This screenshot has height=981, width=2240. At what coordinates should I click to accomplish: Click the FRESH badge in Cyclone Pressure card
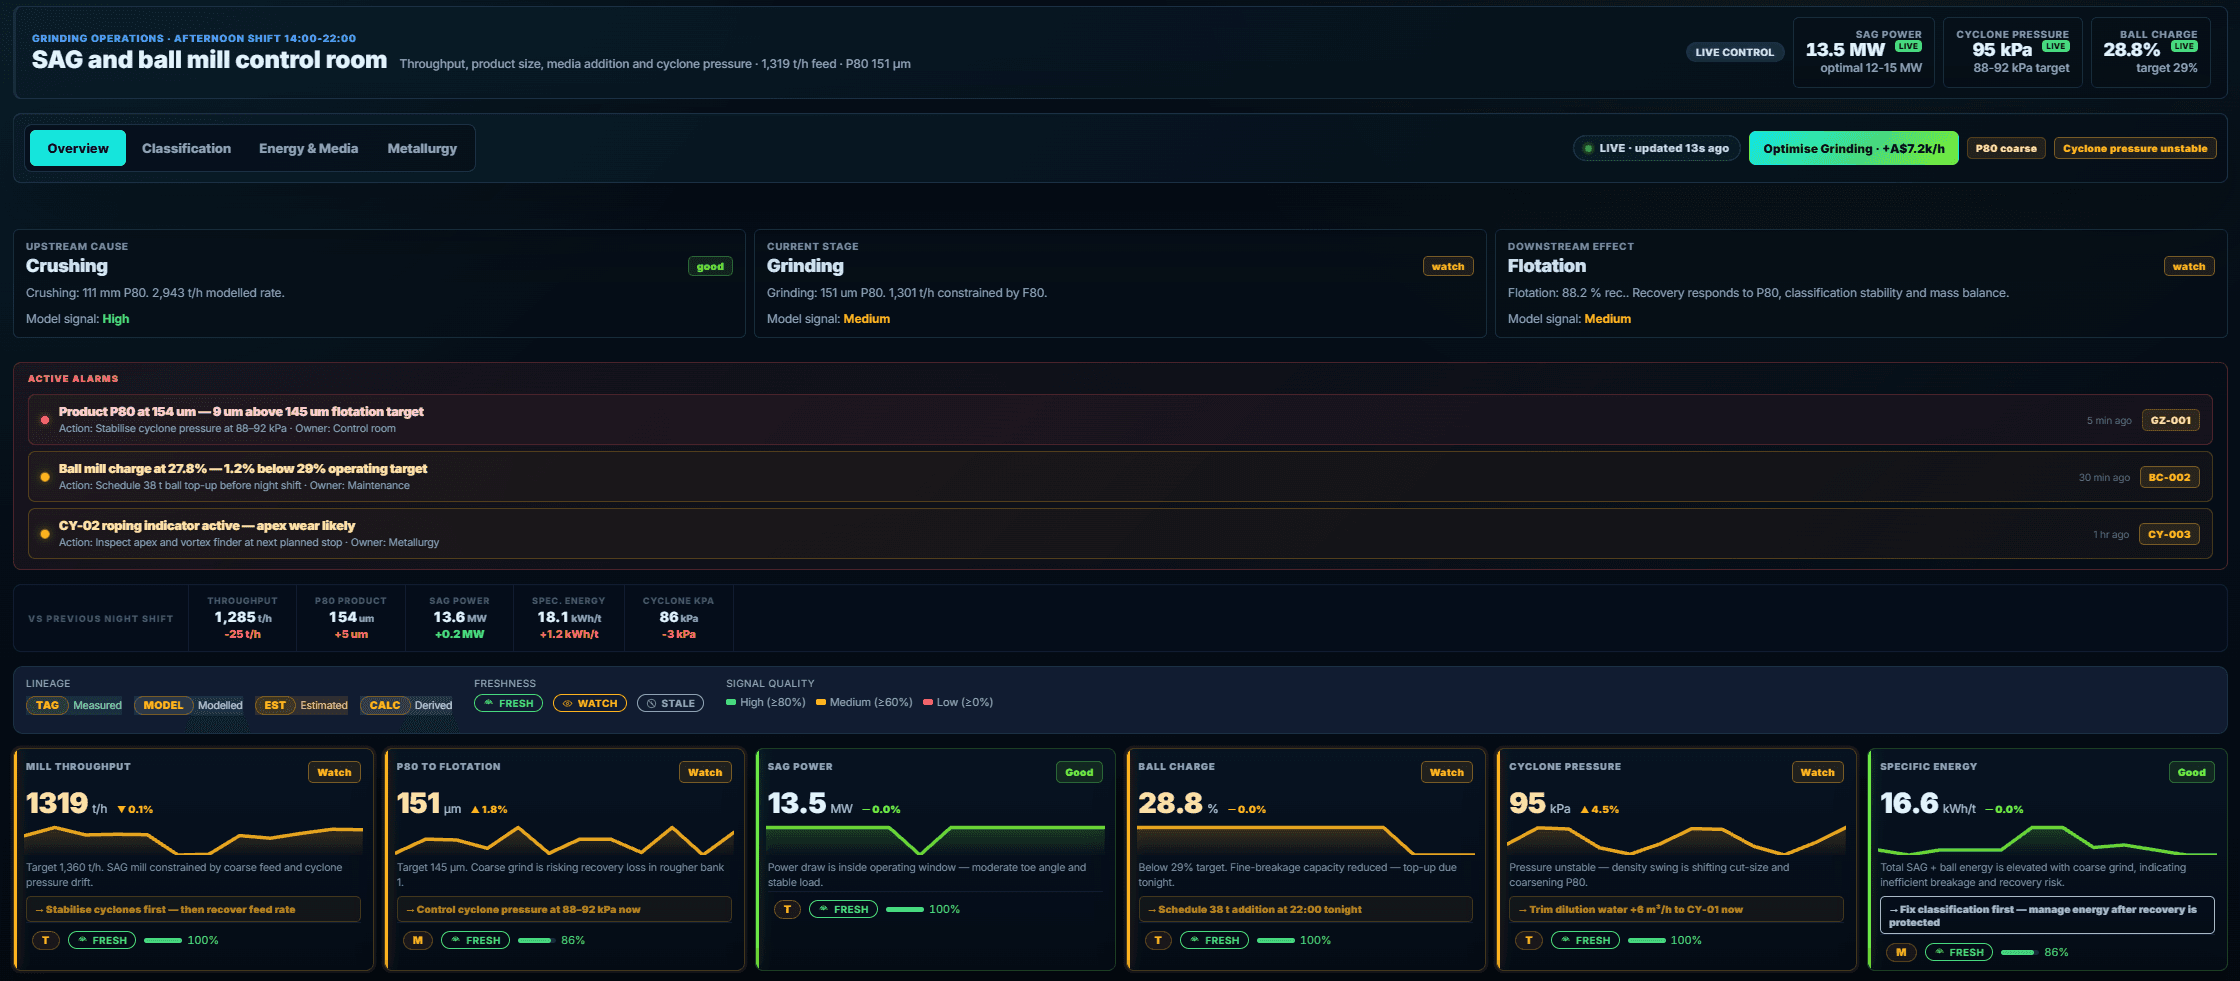tap(1585, 940)
